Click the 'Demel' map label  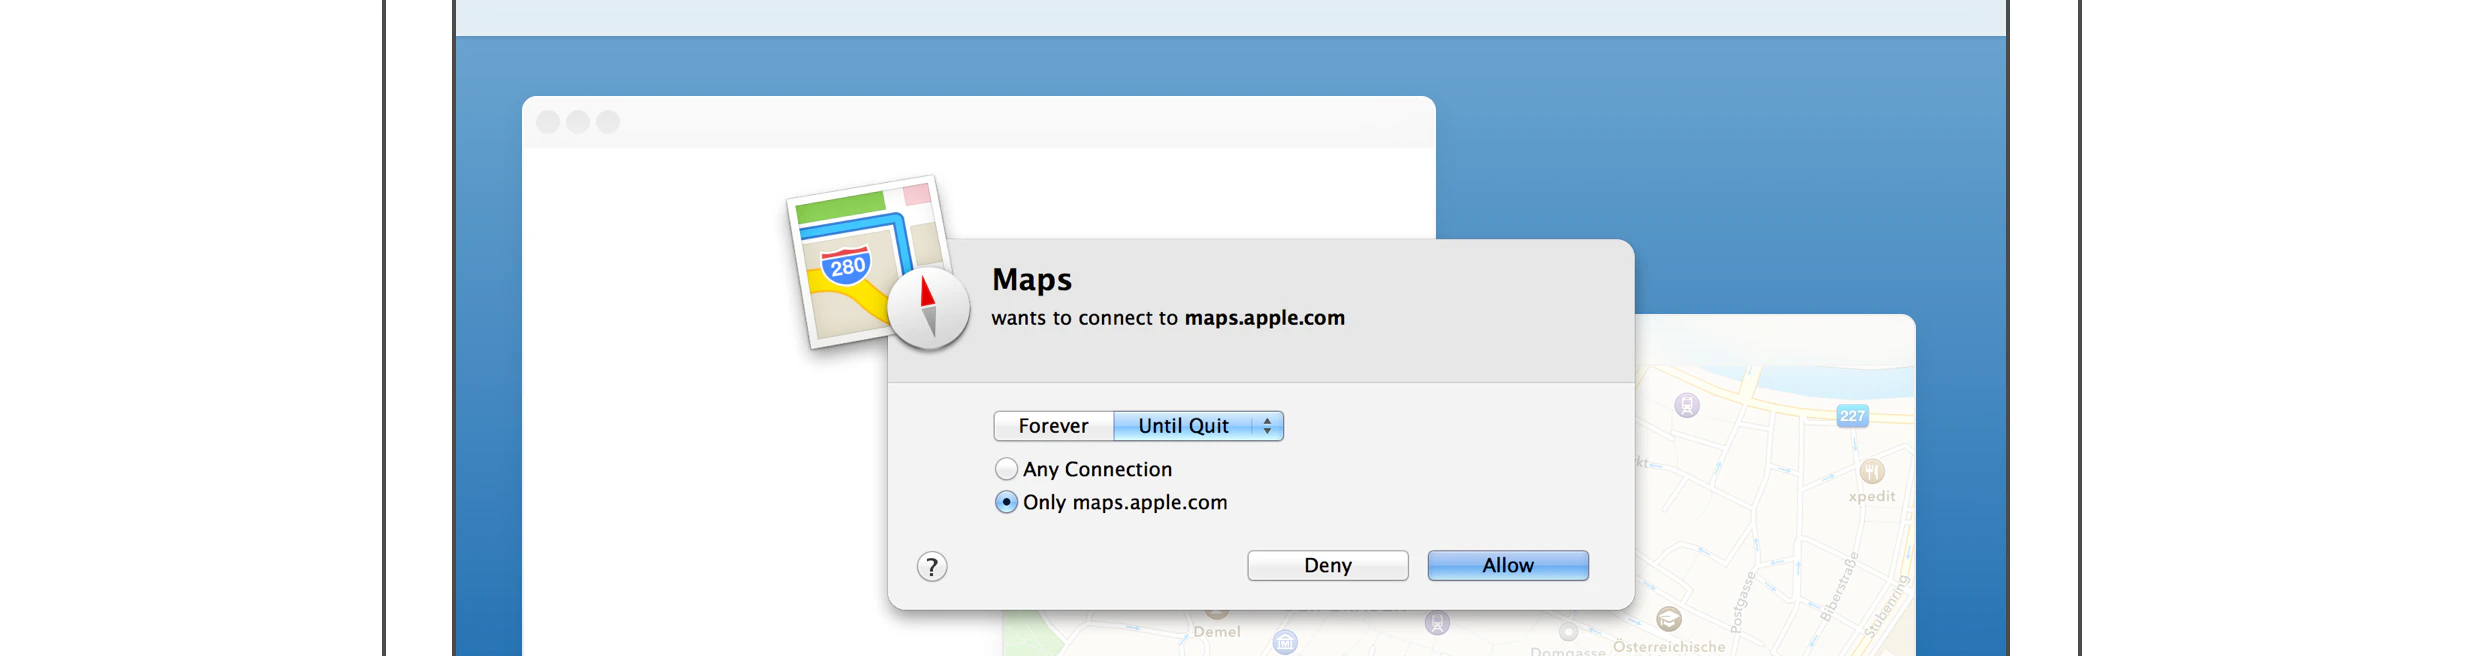(1217, 632)
